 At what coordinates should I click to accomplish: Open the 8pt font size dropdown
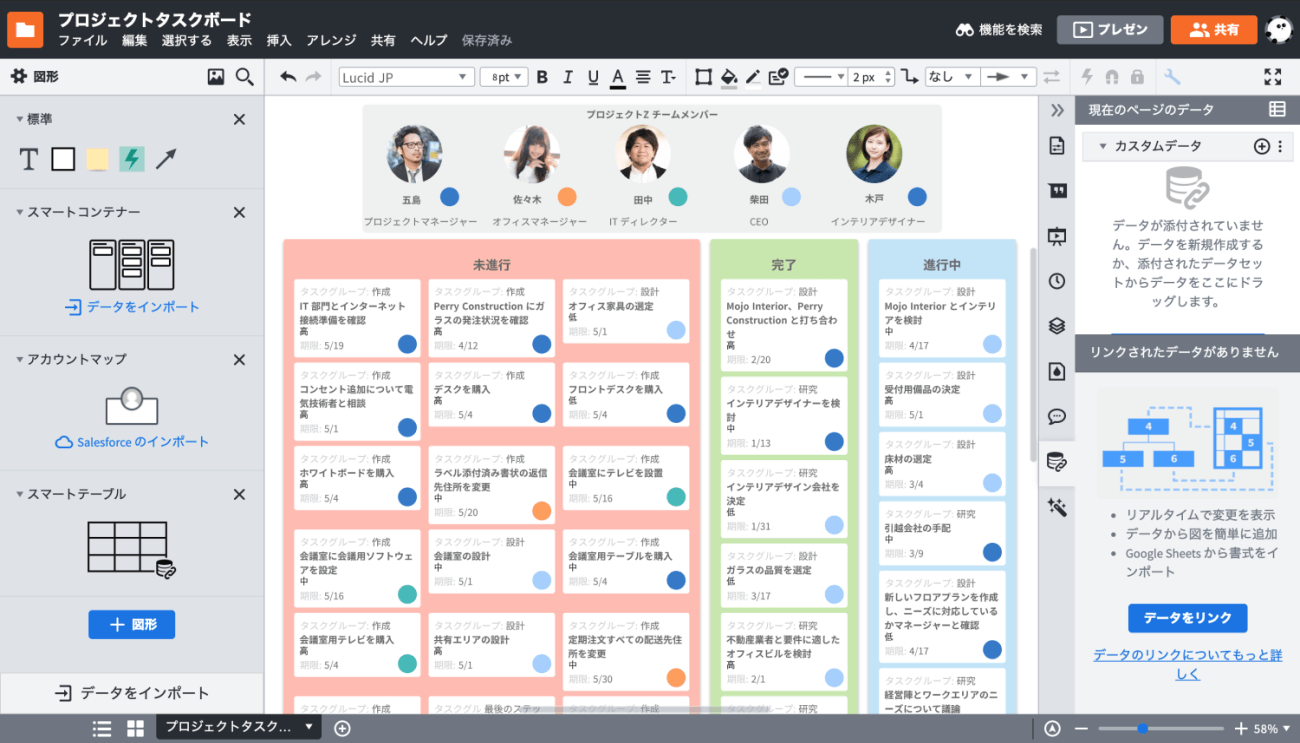504,77
